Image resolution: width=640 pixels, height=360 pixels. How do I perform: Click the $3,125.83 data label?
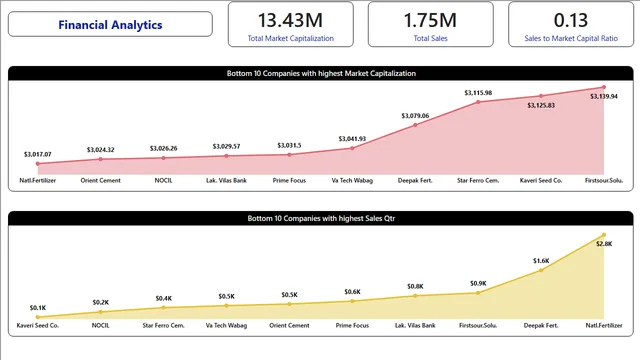(x=541, y=105)
